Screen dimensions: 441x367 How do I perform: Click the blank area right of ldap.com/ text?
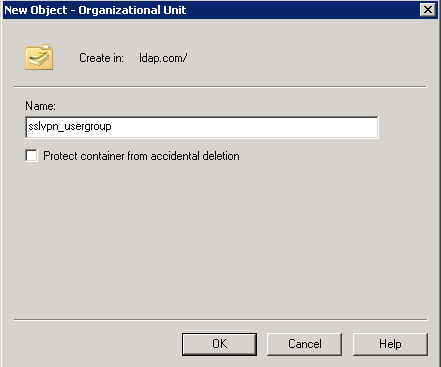pos(307,58)
